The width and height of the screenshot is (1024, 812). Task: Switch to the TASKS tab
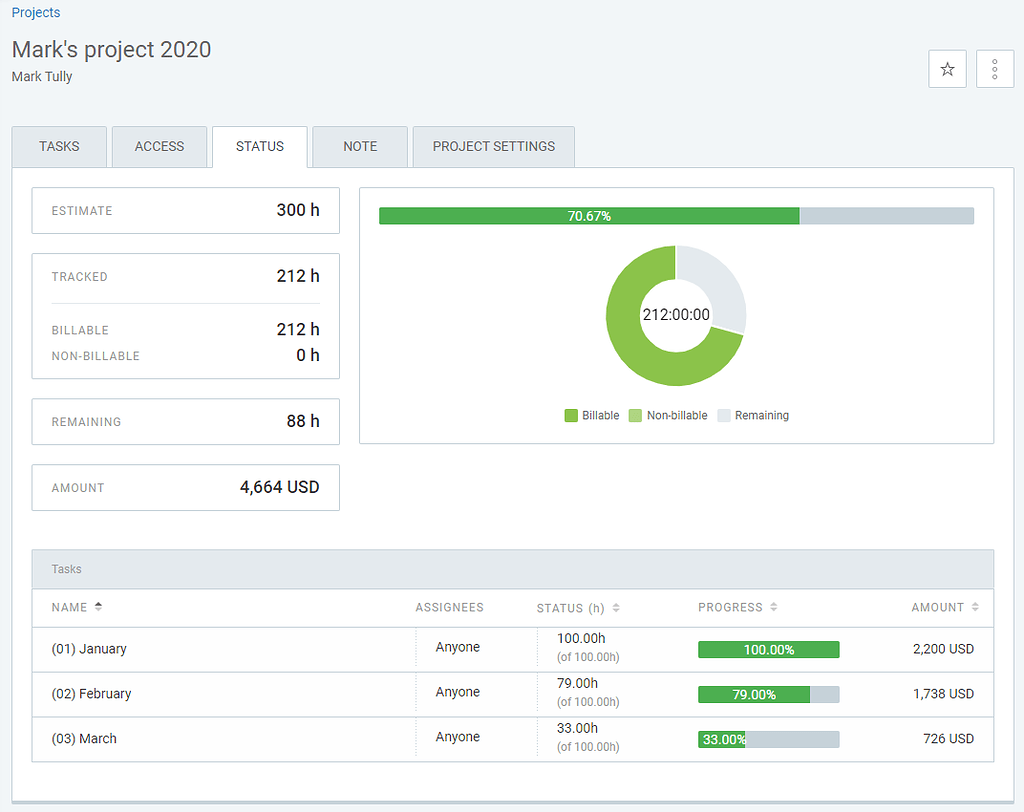point(59,146)
